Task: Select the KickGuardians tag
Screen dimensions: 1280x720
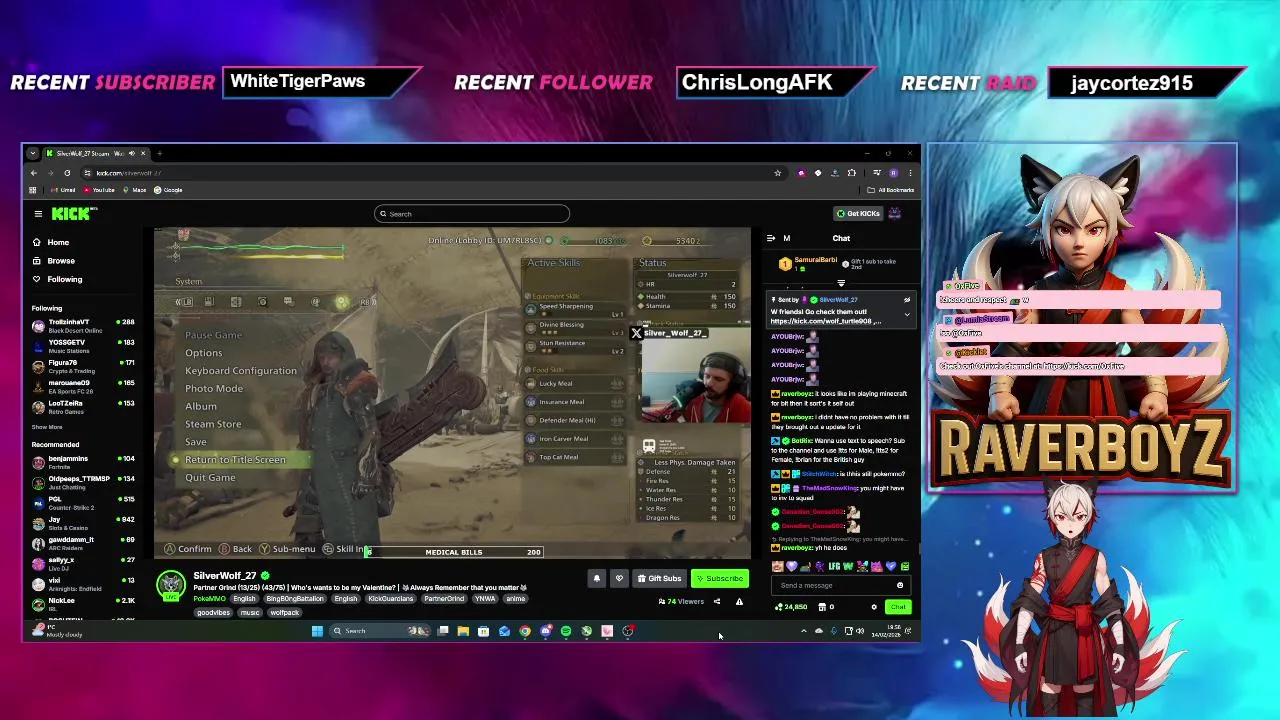Action: click(390, 598)
